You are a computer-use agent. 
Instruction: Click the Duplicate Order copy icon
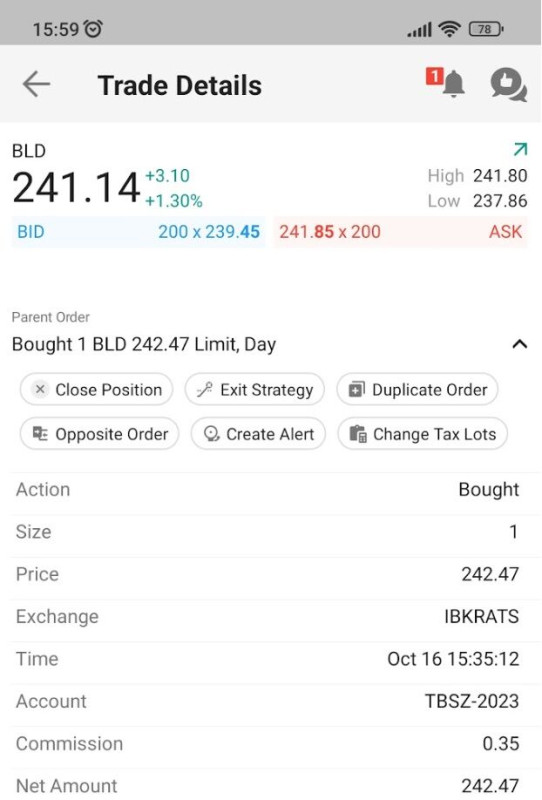coord(356,390)
